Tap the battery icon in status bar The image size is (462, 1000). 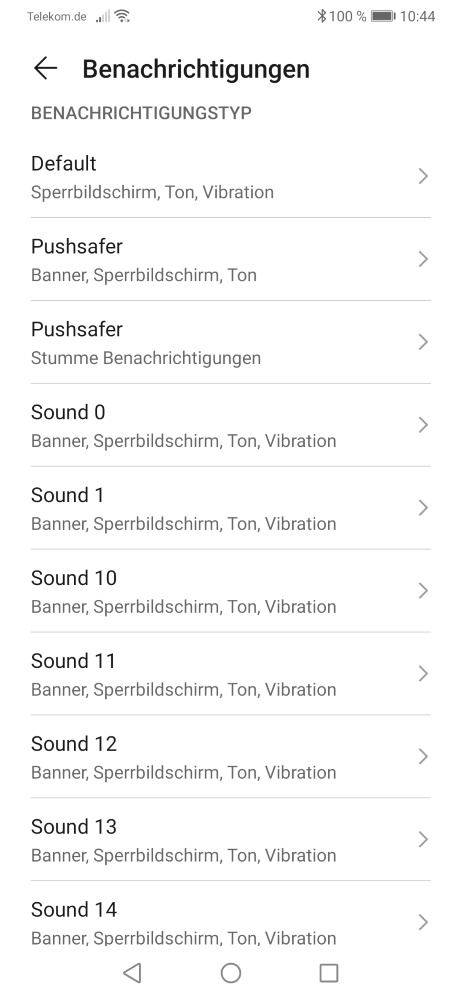(383, 16)
